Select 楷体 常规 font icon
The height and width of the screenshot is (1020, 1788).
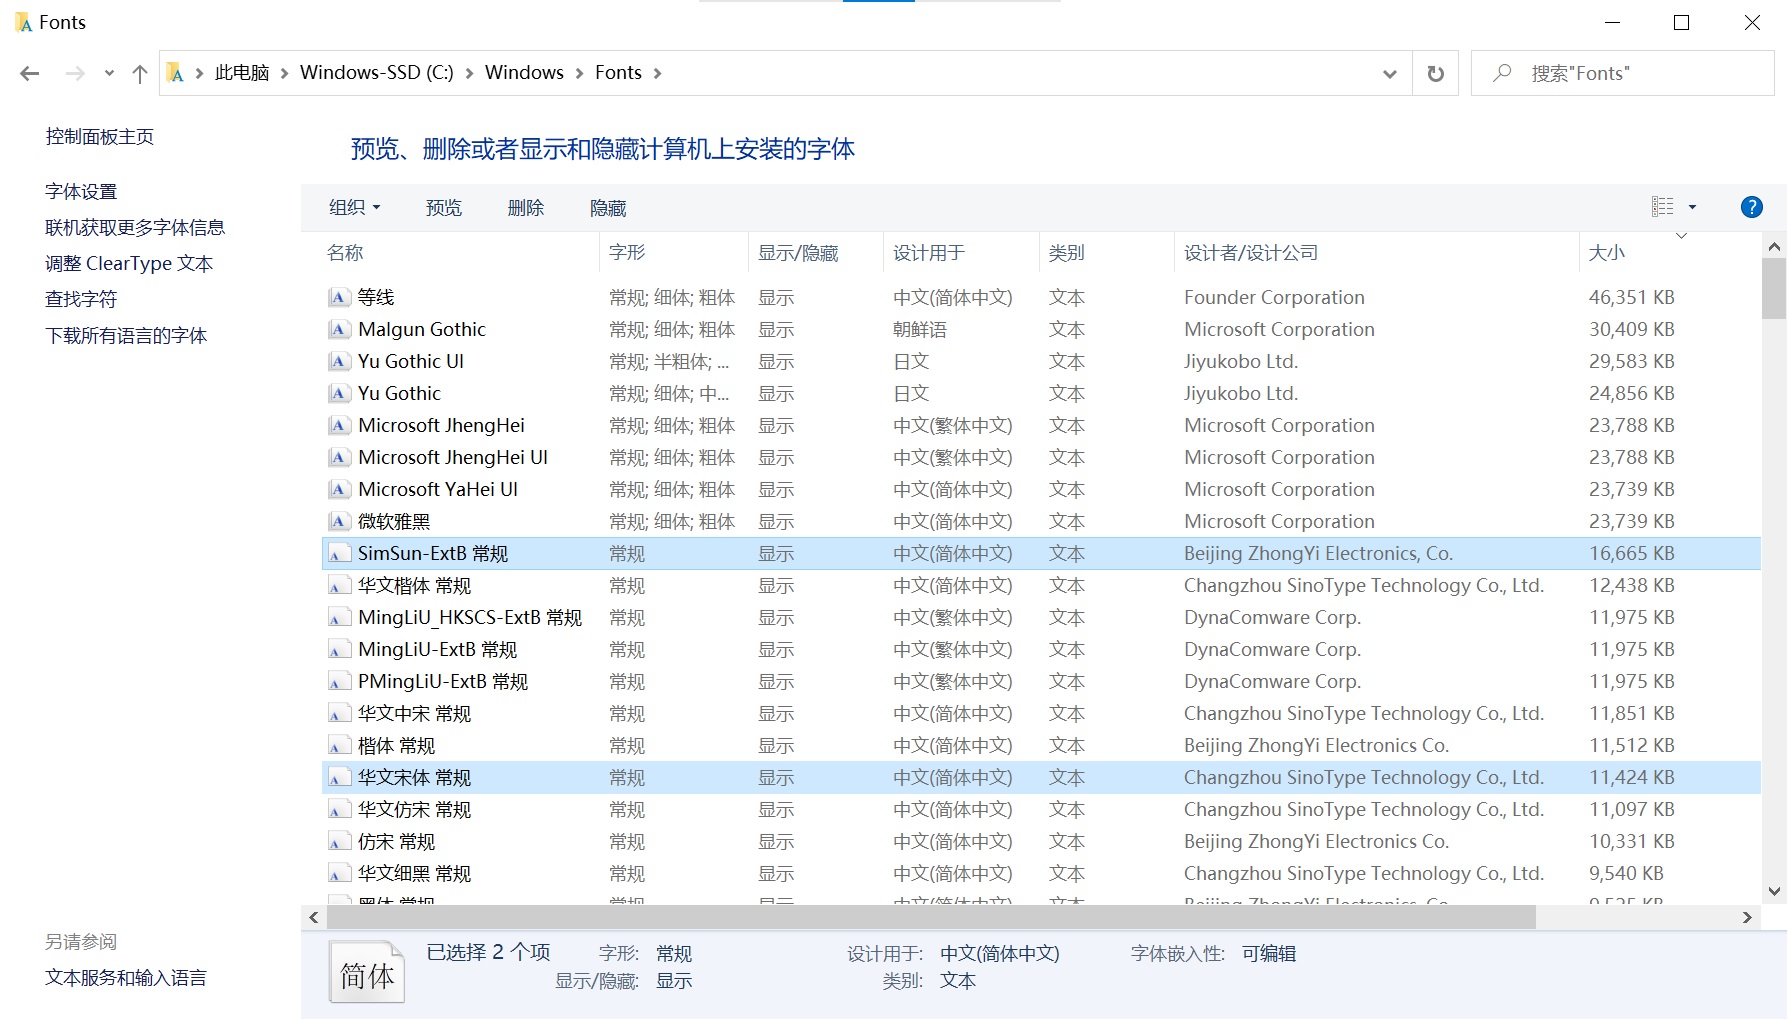point(339,746)
